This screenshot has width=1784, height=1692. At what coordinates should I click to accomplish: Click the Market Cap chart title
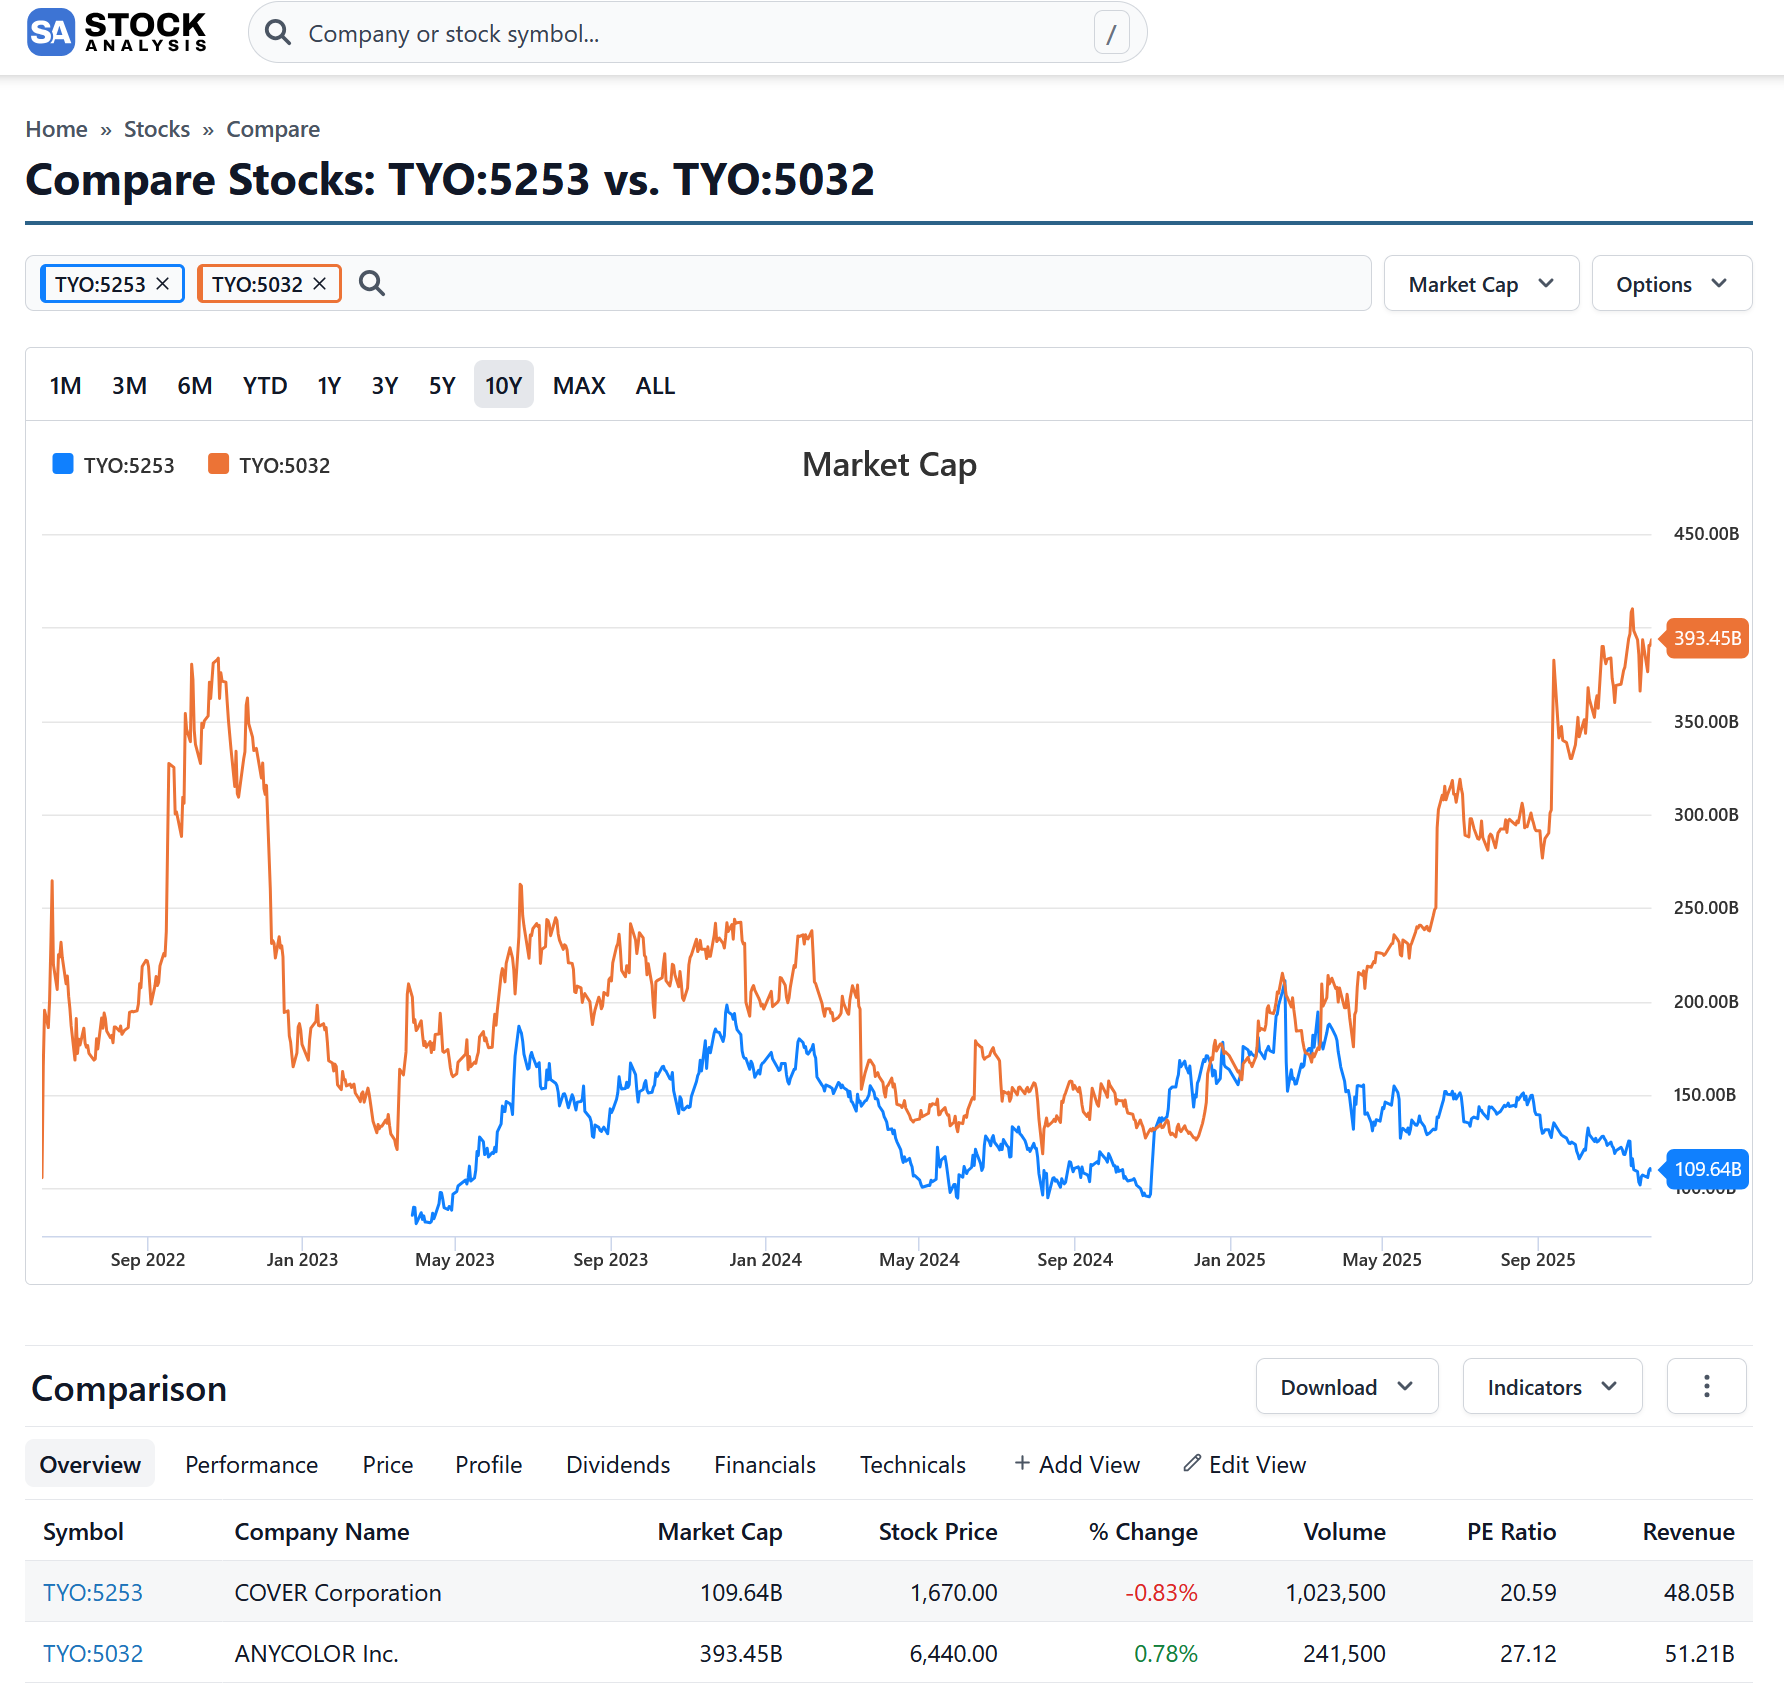click(x=890, y=465)
